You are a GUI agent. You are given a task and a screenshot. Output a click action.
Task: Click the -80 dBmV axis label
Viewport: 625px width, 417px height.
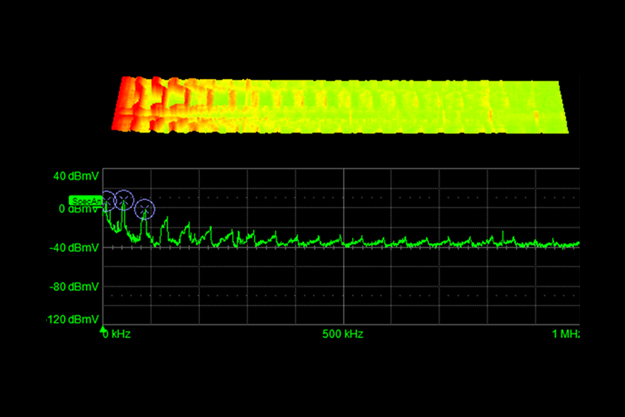(75, 287)
